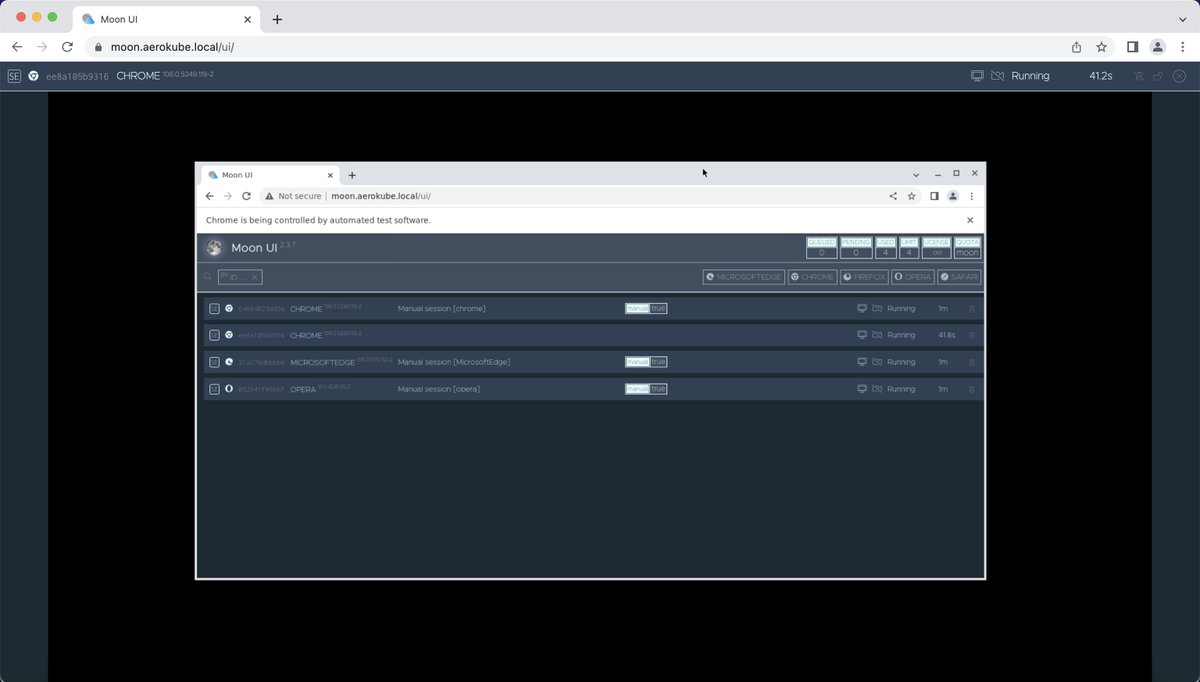Reload the nested browser page
The width and height of the screenshot is (1200, 682).
click(x=246, y=196)
